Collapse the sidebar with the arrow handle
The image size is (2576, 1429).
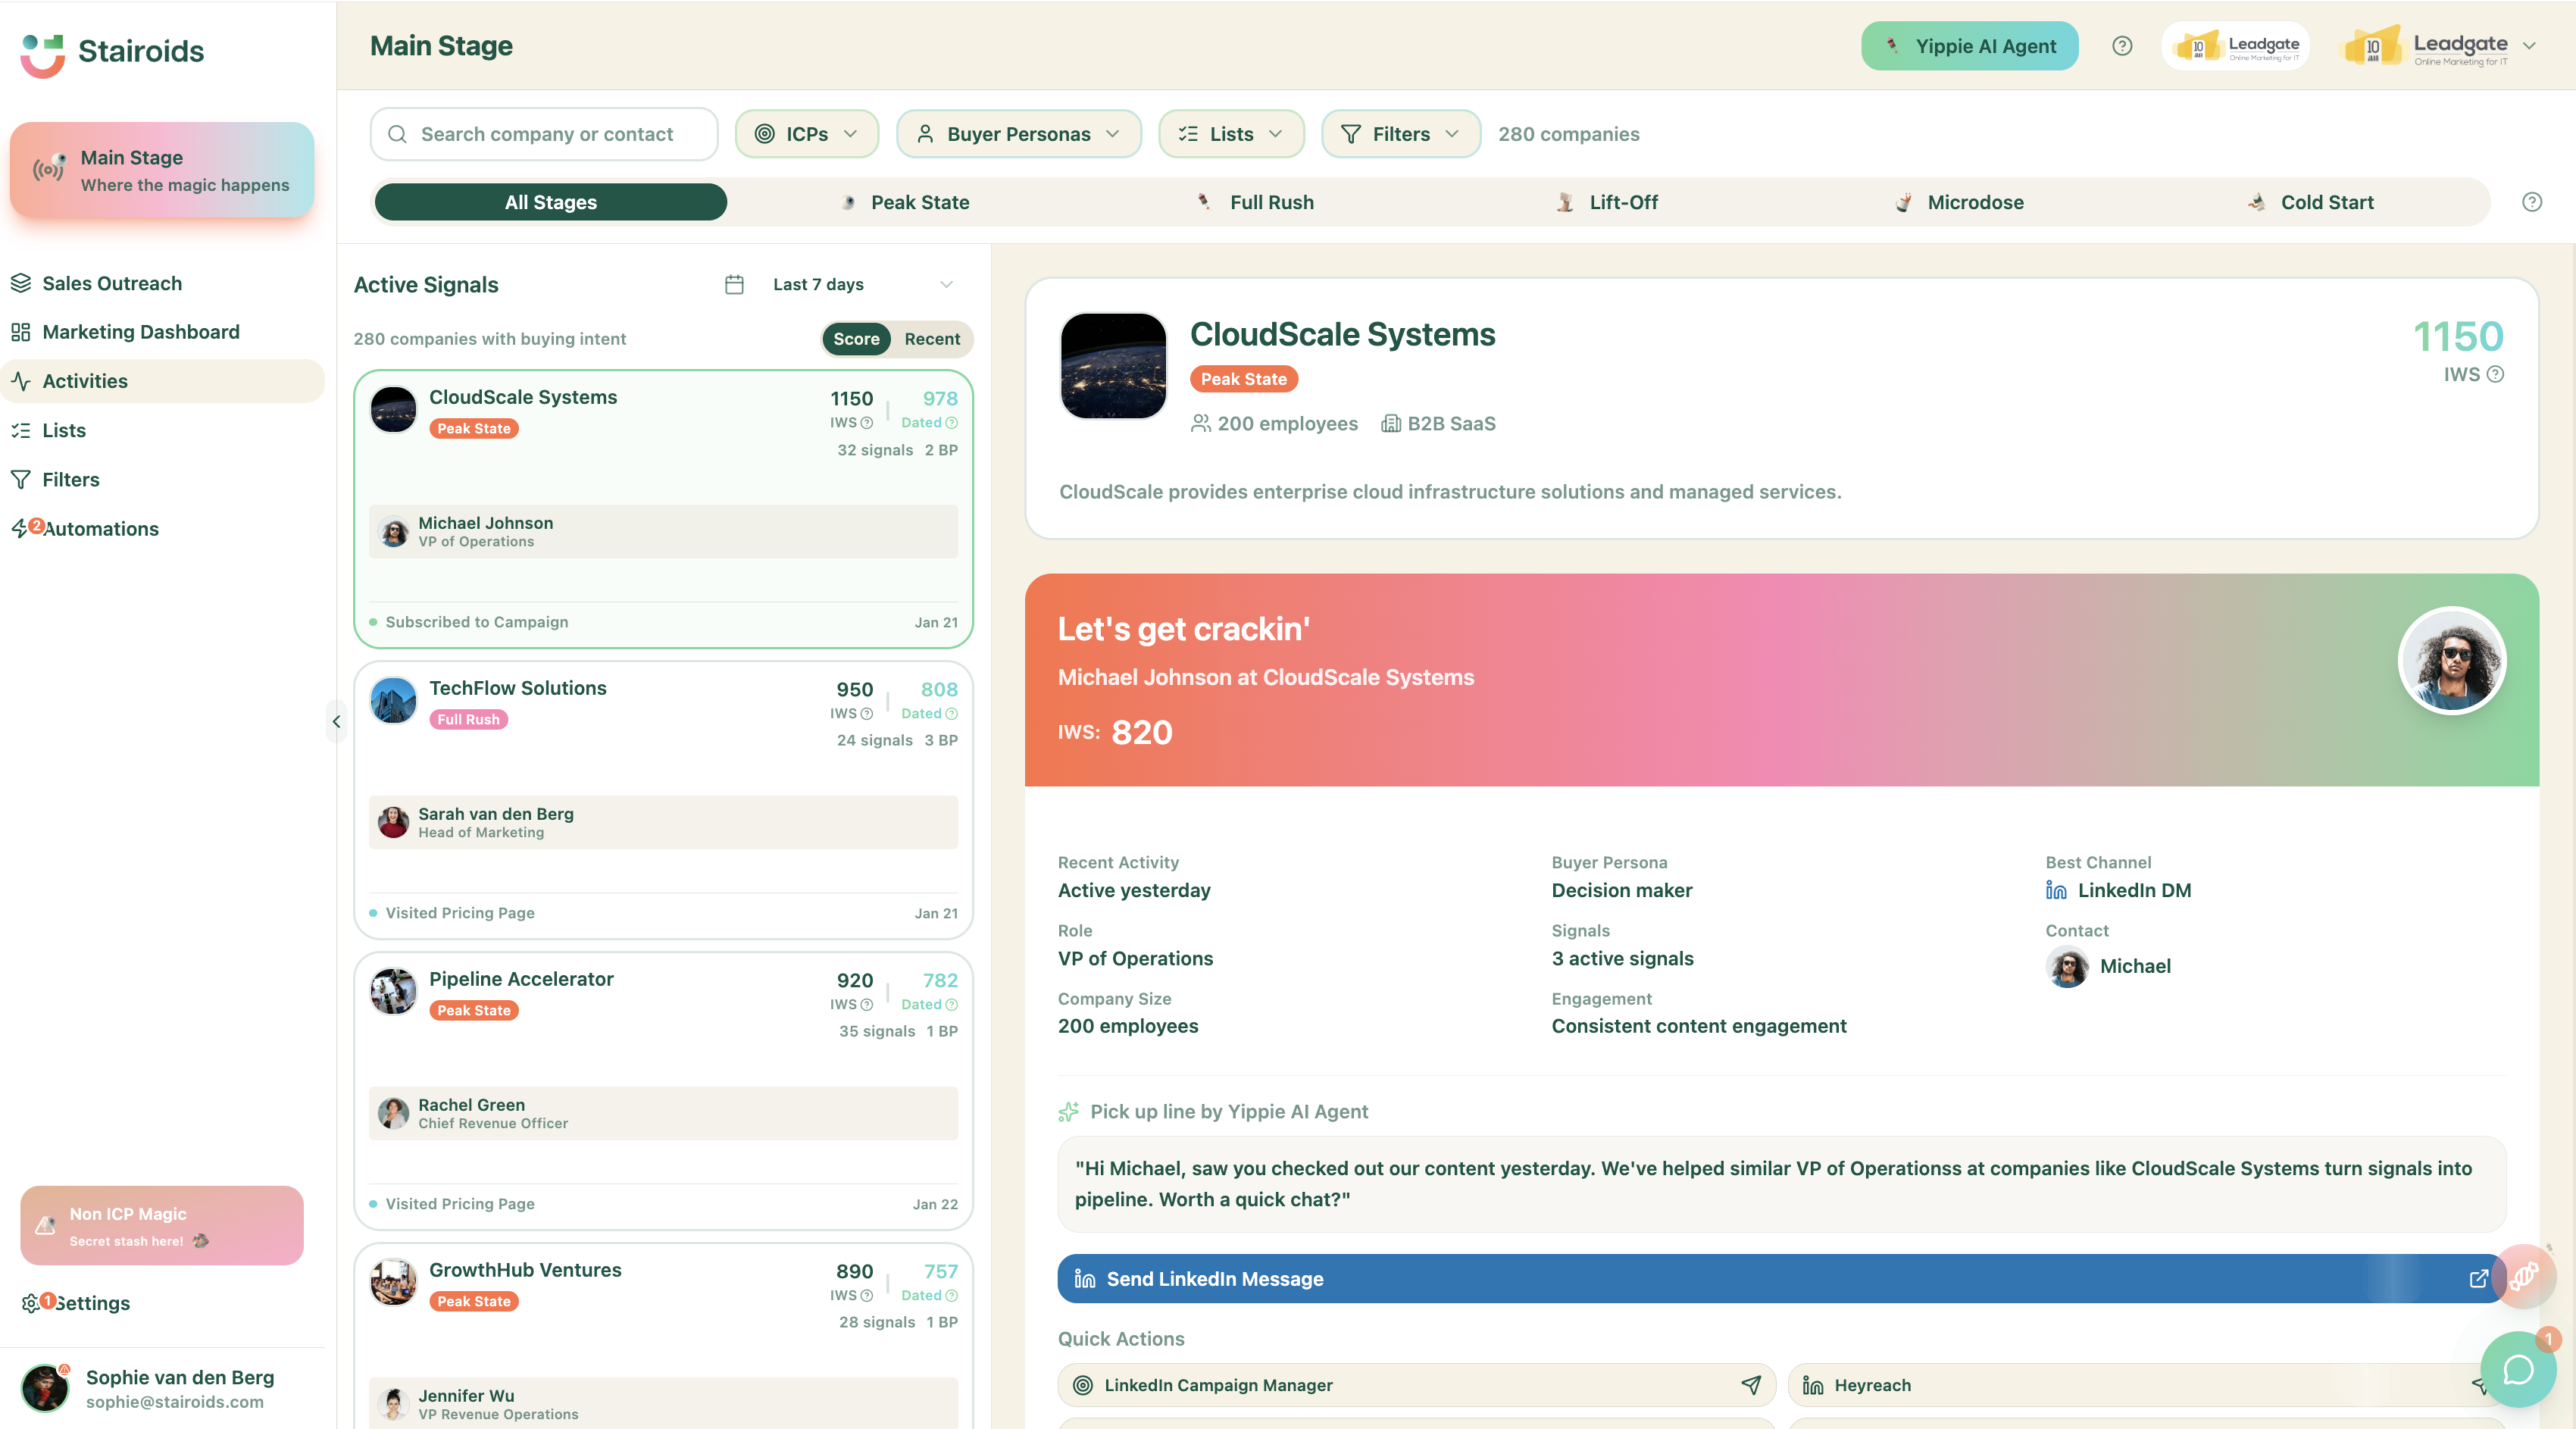[x=336, y=721]
